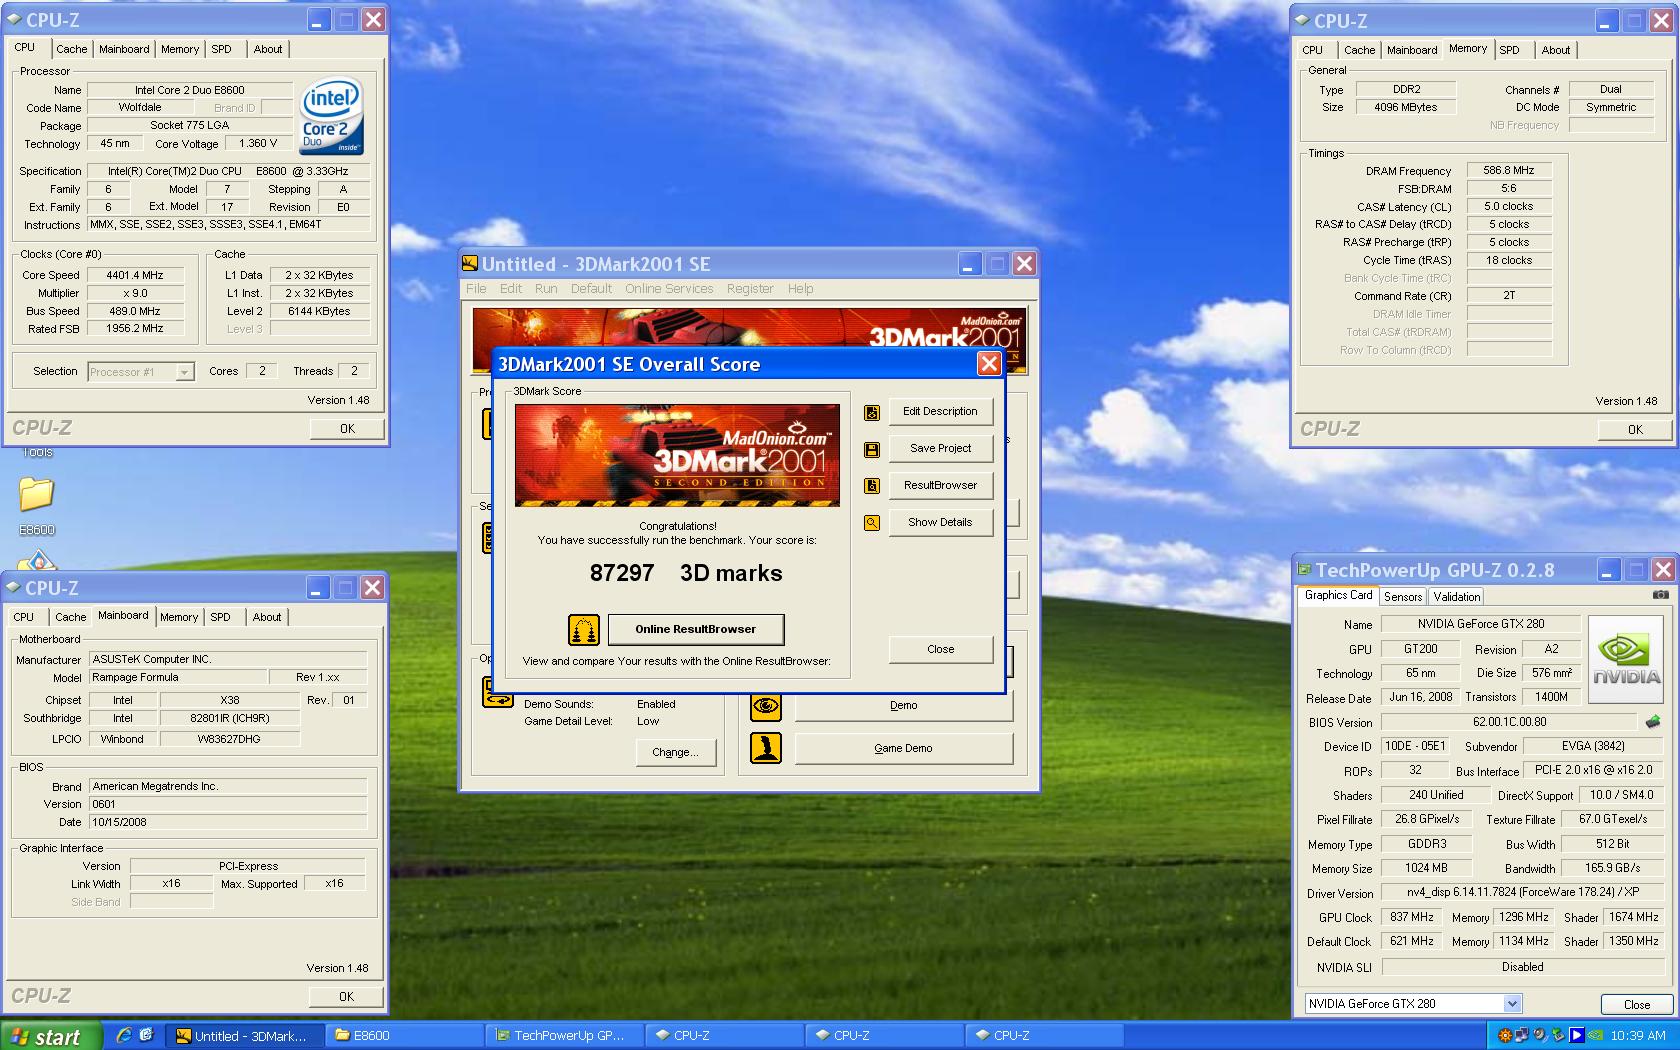Click the Rampage Formula model field

coord(178,677)
